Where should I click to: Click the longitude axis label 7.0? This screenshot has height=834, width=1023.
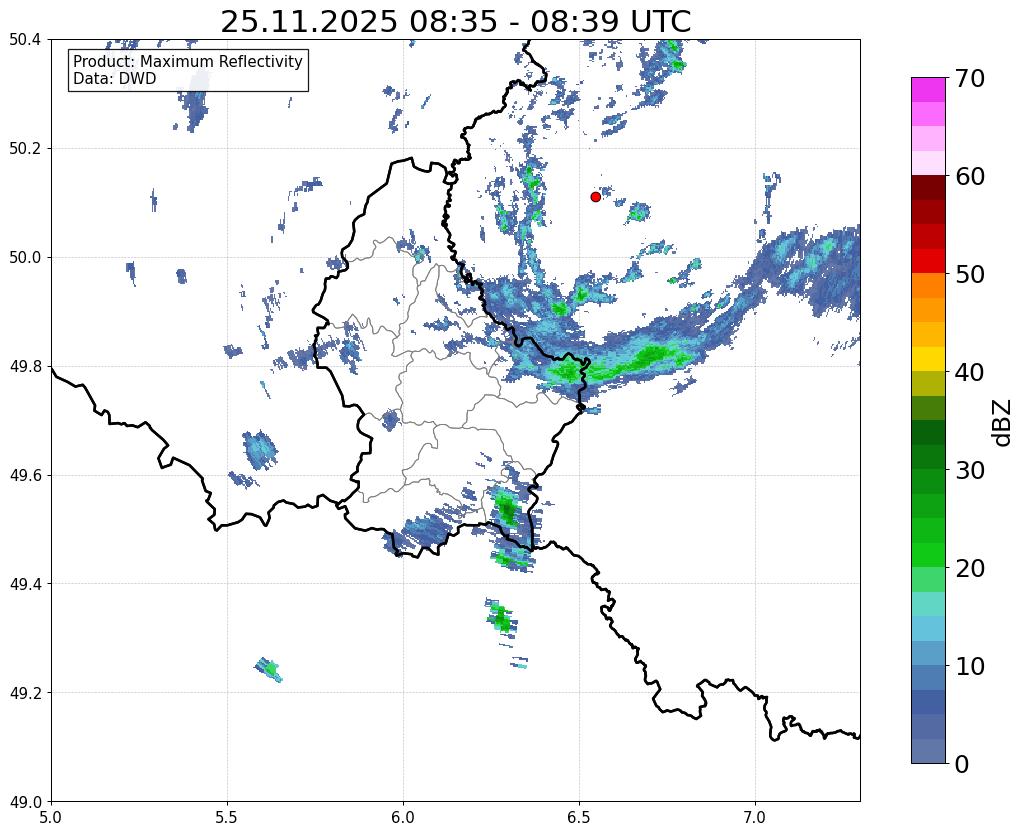pos(755,817)
